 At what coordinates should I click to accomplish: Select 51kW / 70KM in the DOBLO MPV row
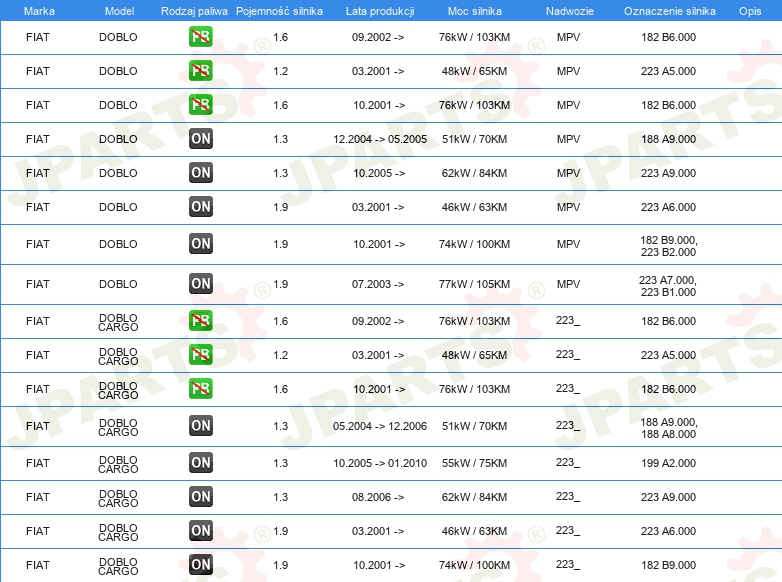click(x=474, y=139)
